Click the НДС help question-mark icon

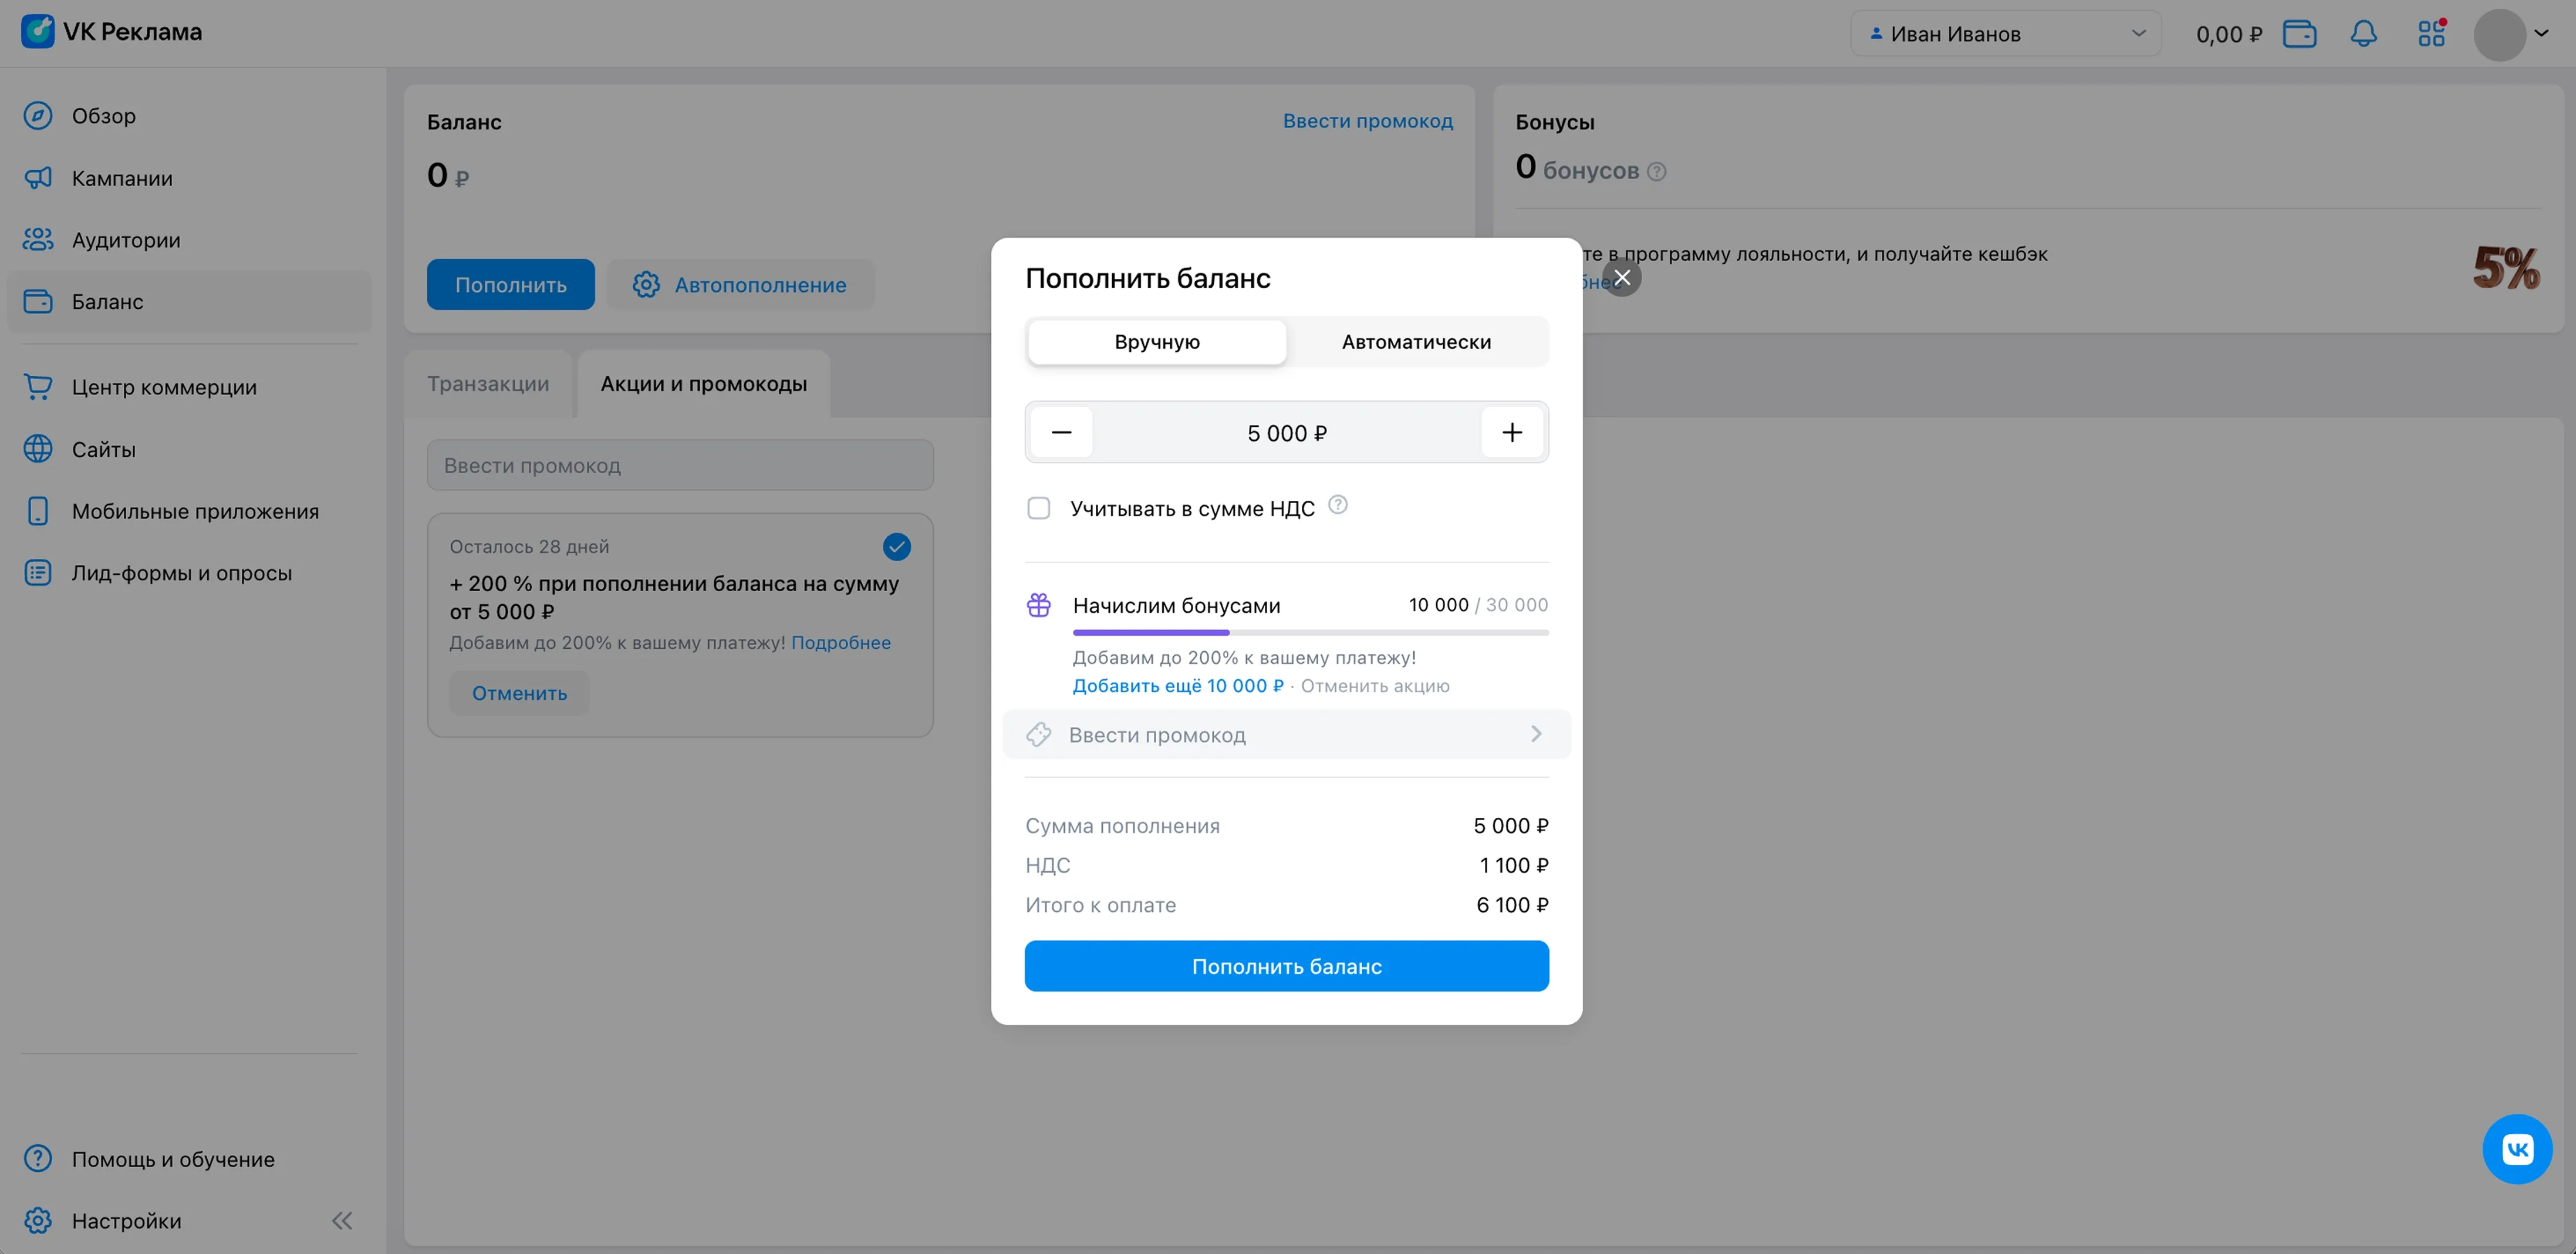1338,505
